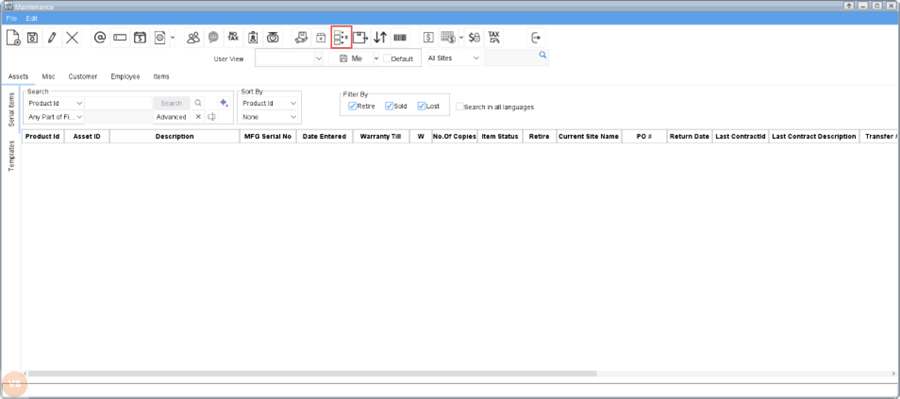Open the Sort By None dropdown

pos(269,117)
